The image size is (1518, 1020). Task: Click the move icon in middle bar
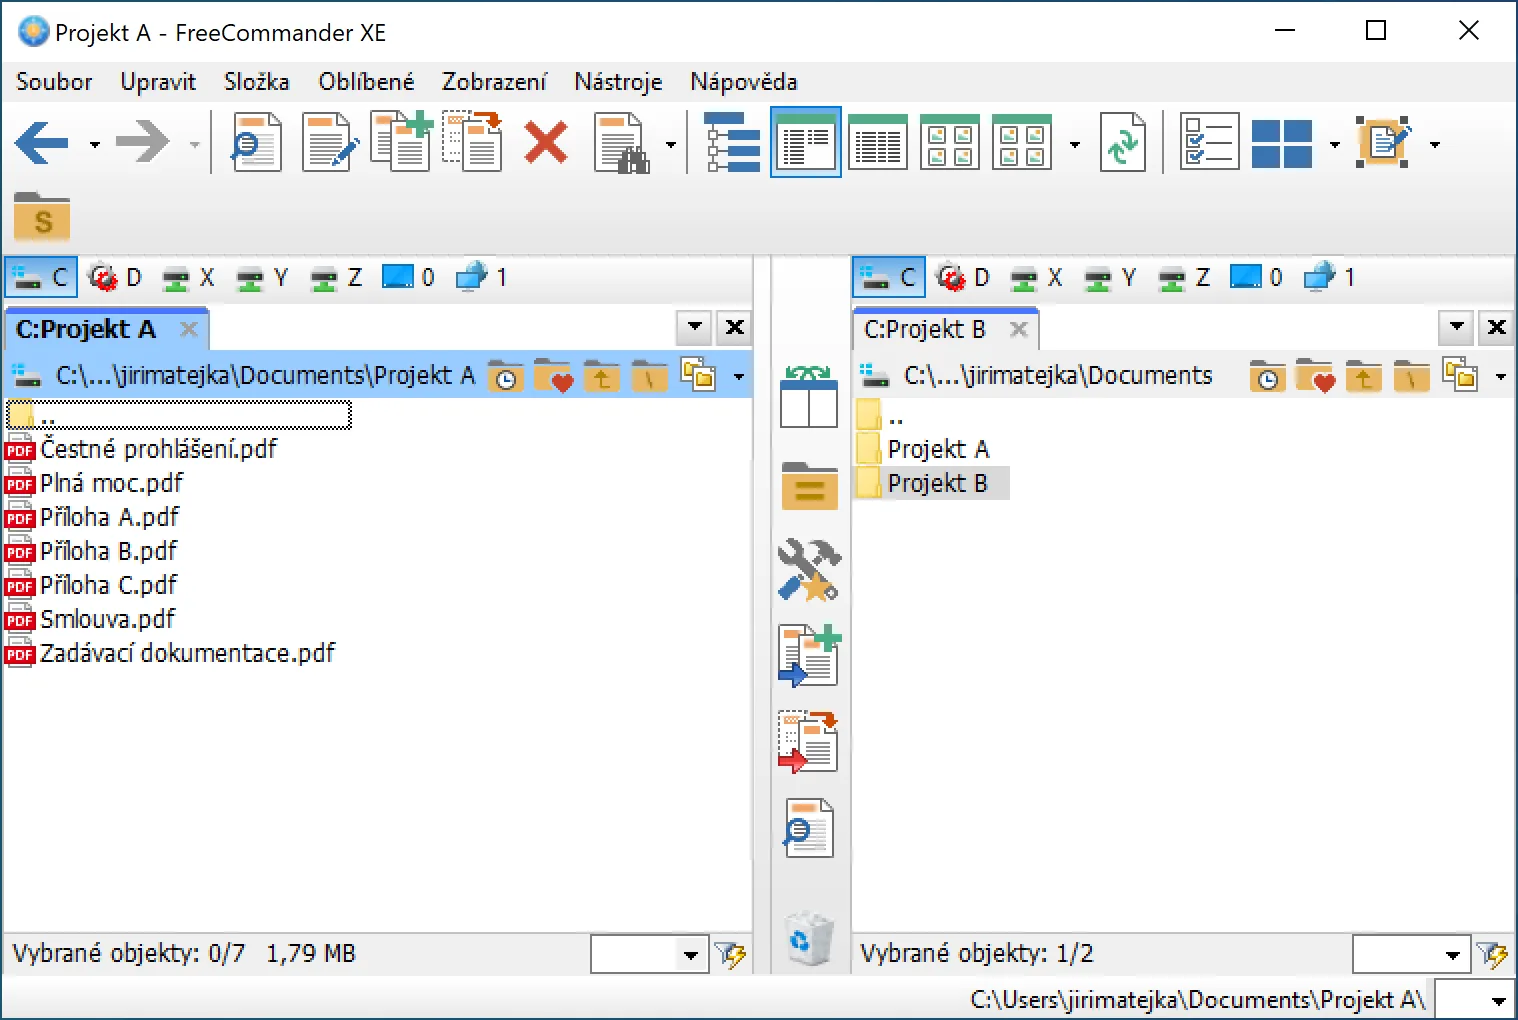pyautogui.click(x=808, y=742)
